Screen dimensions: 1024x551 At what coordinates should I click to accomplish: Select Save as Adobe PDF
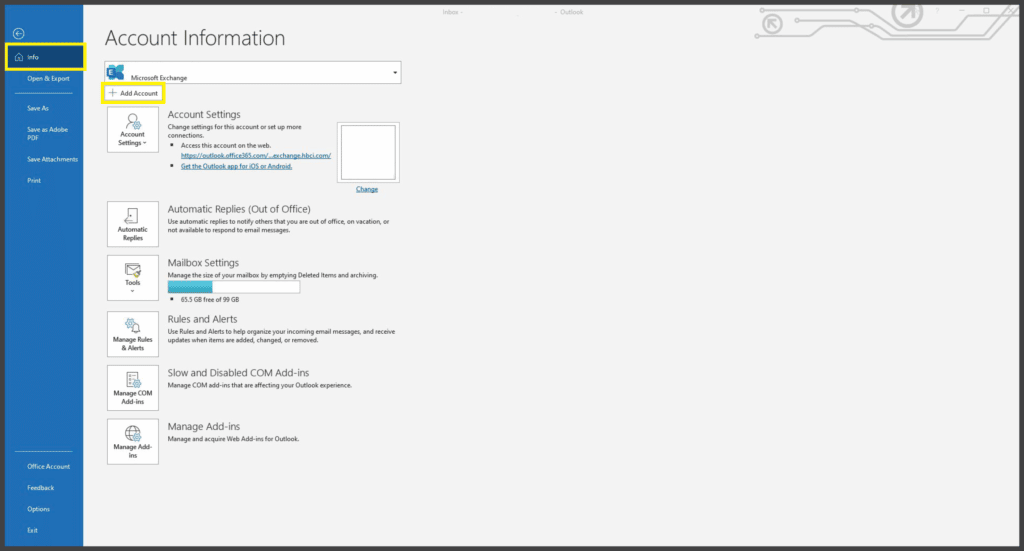(47, 133)
